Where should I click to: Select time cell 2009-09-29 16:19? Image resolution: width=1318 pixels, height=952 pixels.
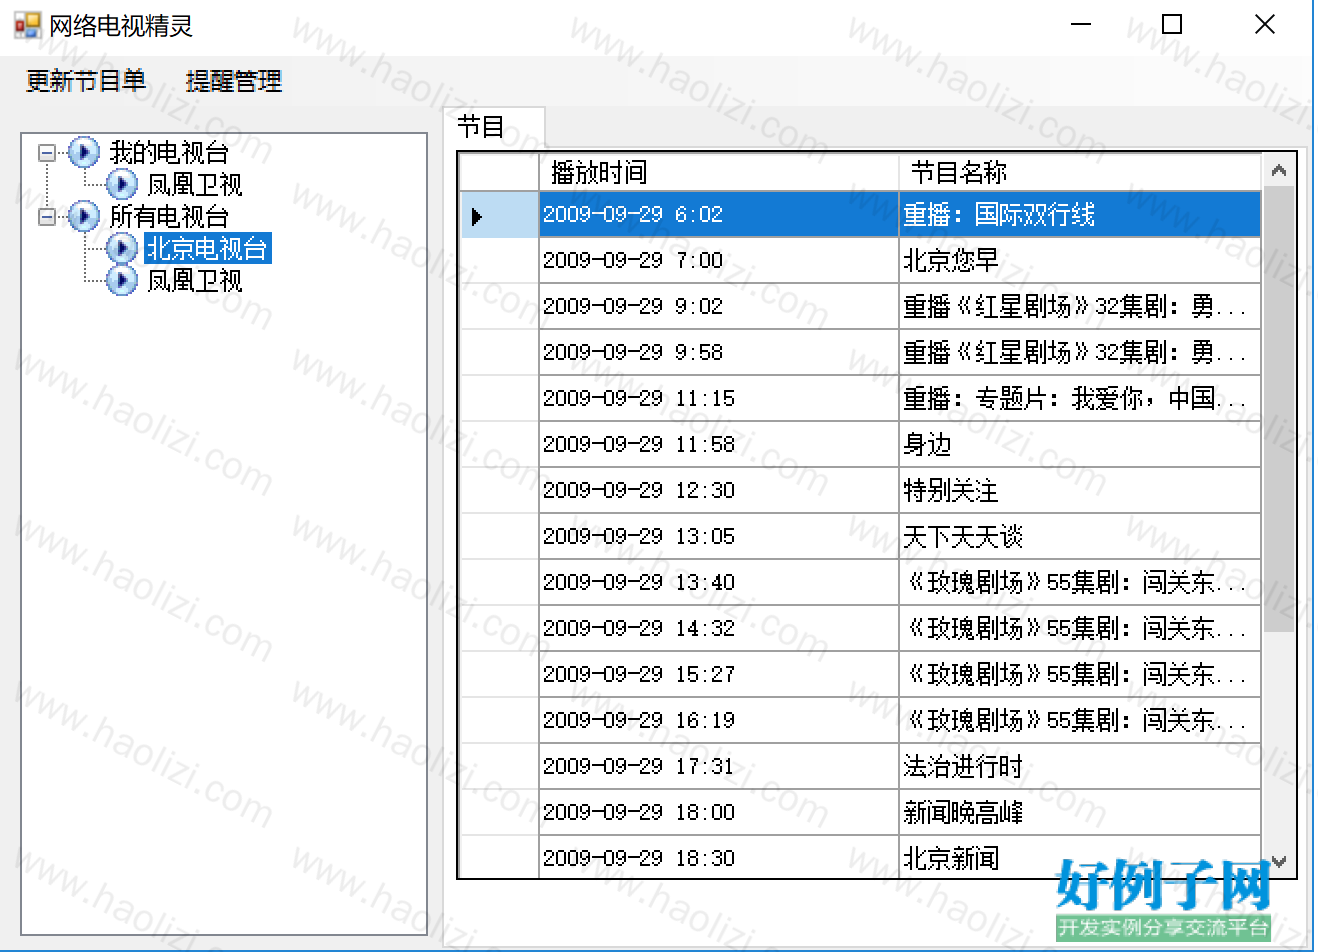719,720
